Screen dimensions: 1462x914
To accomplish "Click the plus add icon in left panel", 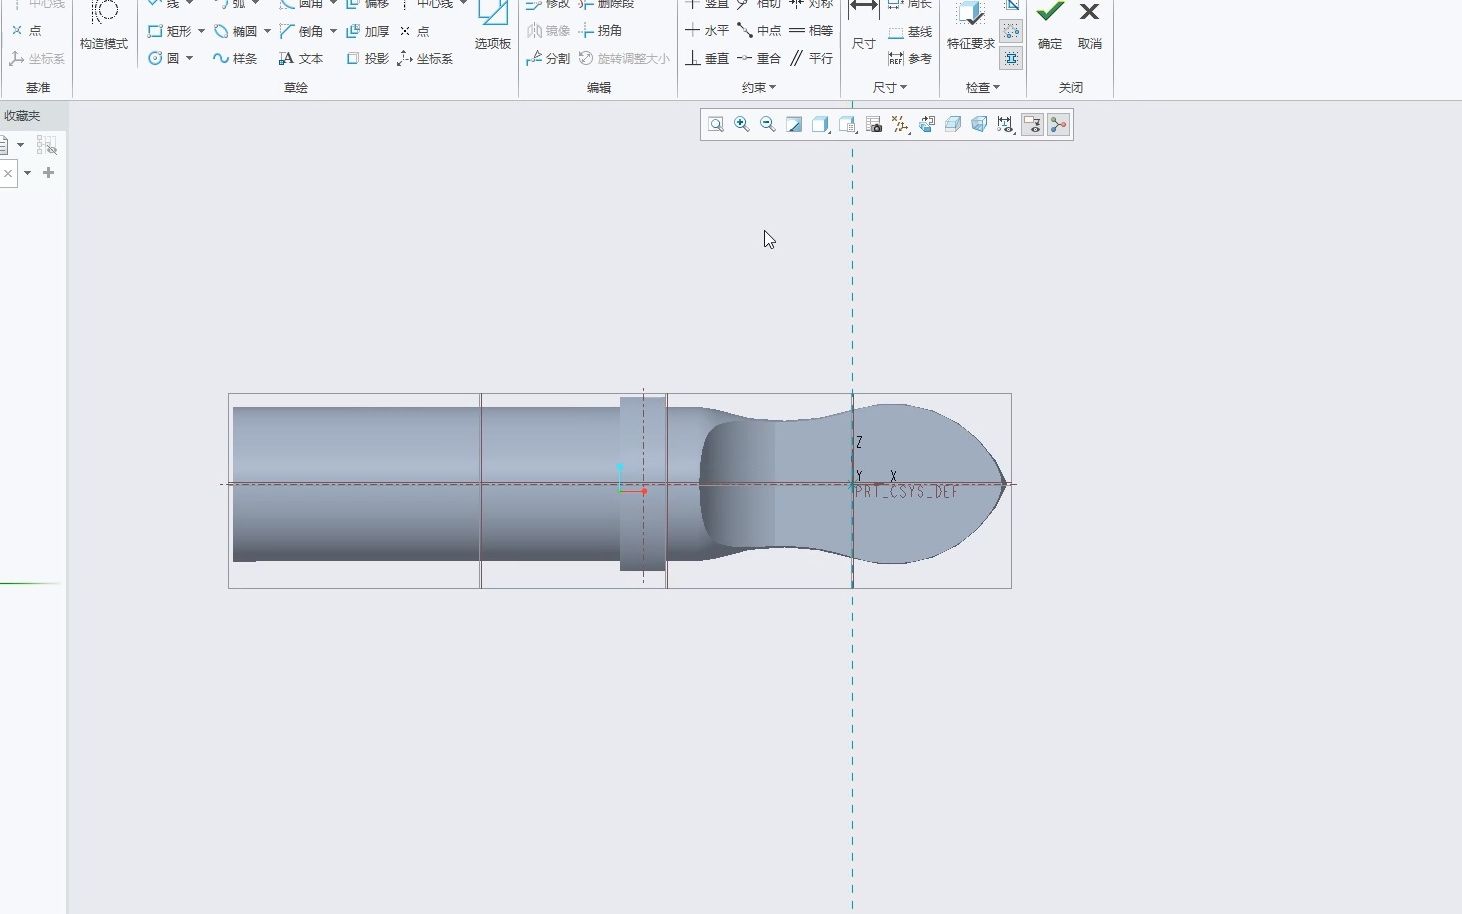I will [x=48, y=173].
